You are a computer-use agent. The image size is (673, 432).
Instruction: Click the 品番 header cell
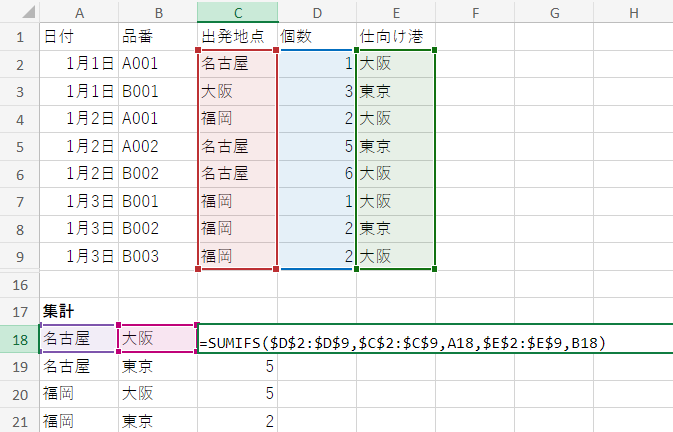coord(158,37)
